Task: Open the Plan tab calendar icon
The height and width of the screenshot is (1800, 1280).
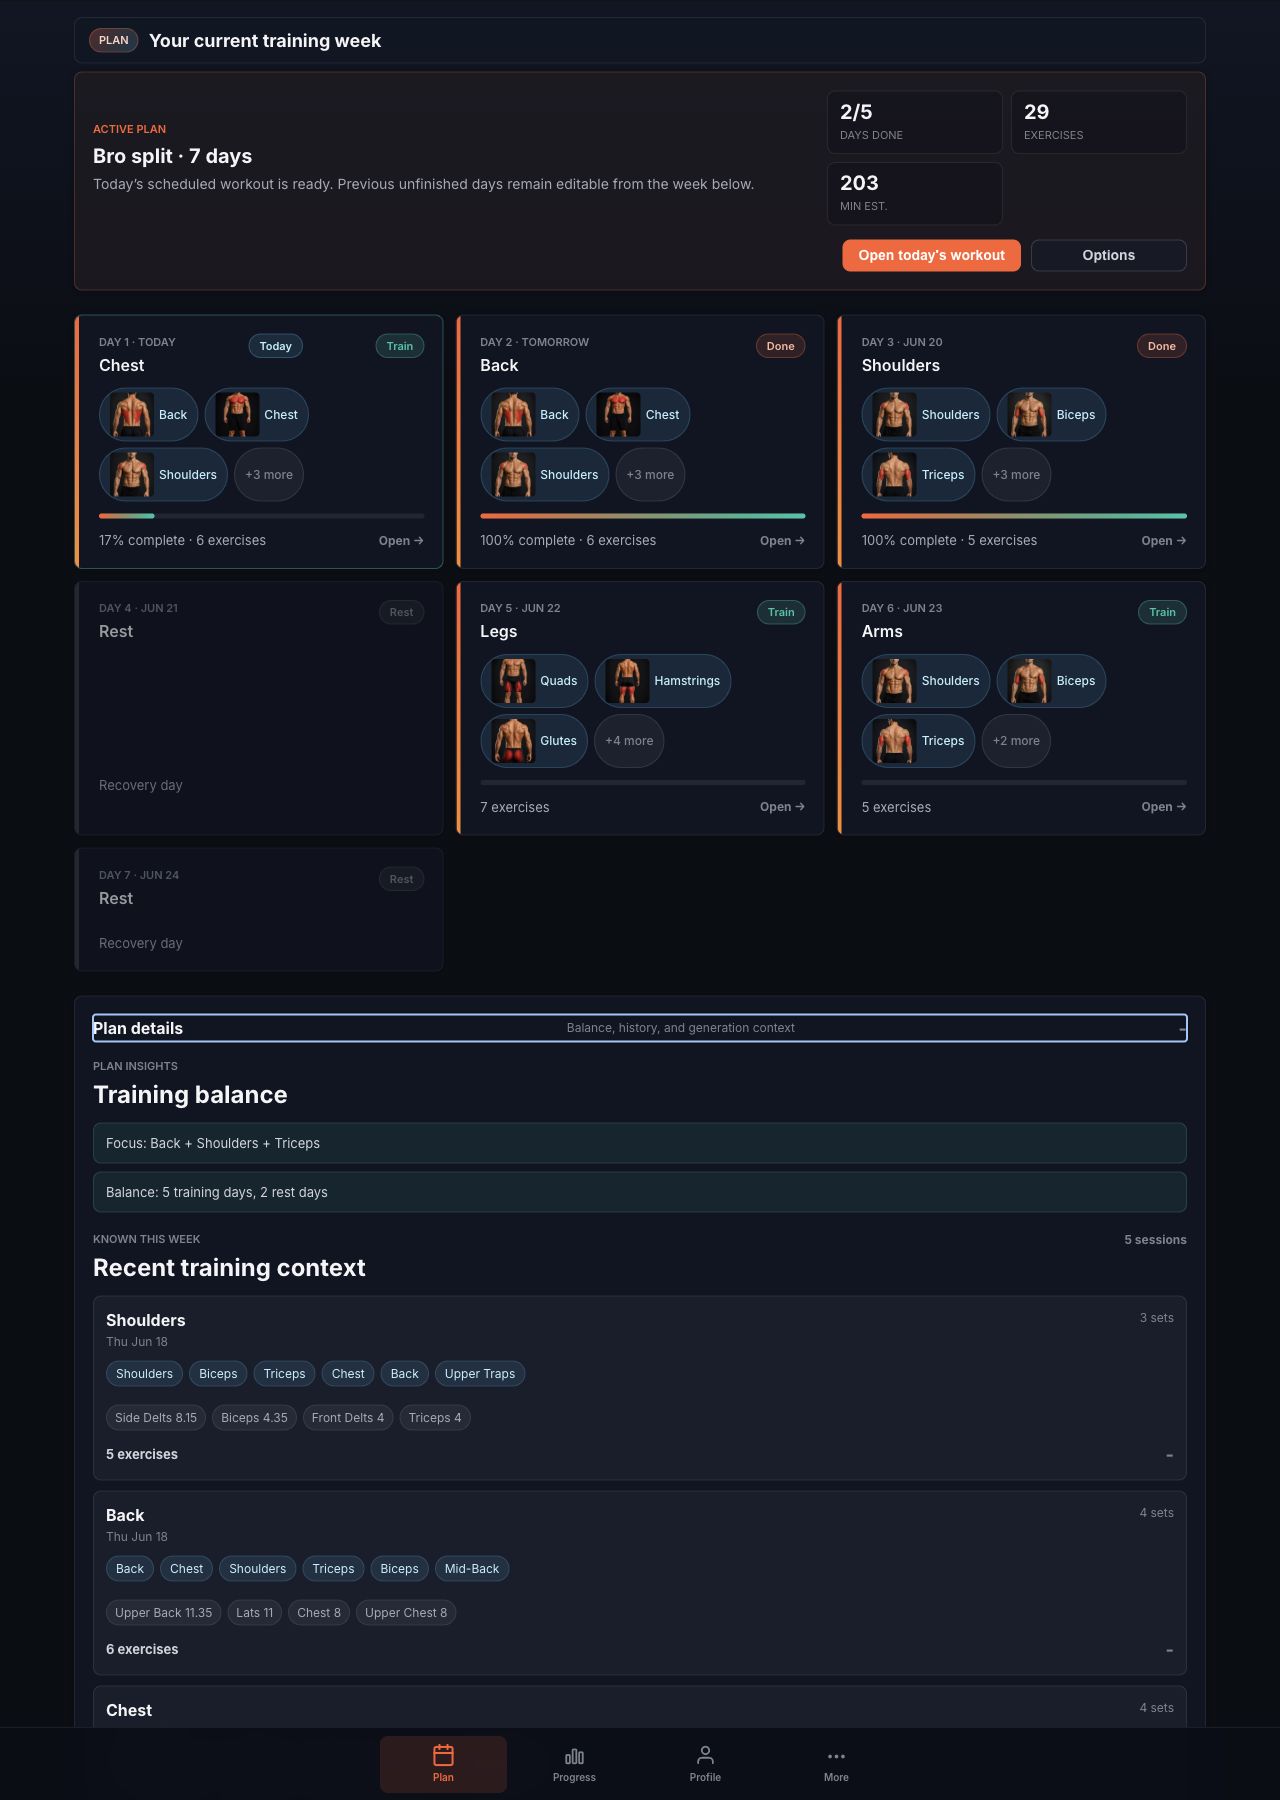Action: (x=443, y=1755)
